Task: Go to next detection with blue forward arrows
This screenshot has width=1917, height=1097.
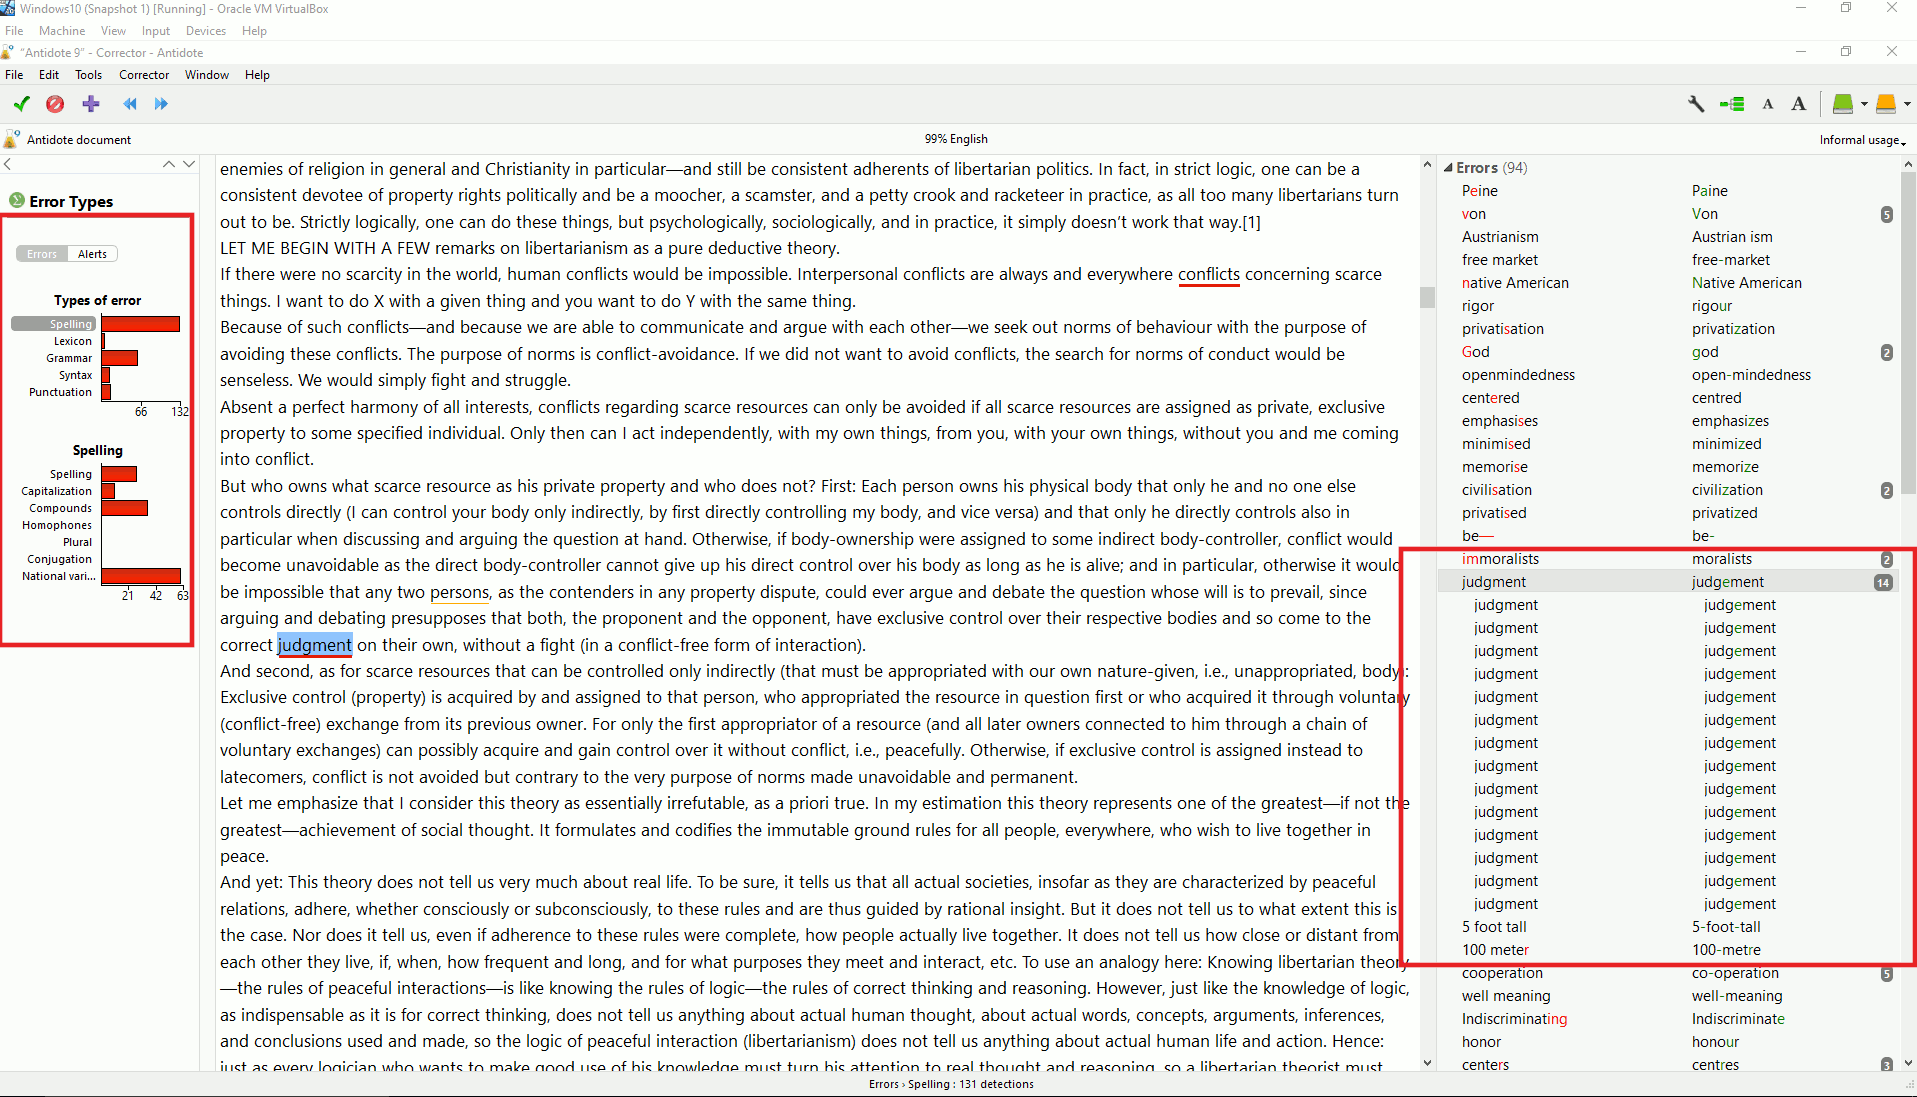Action: tap(161, 104)
